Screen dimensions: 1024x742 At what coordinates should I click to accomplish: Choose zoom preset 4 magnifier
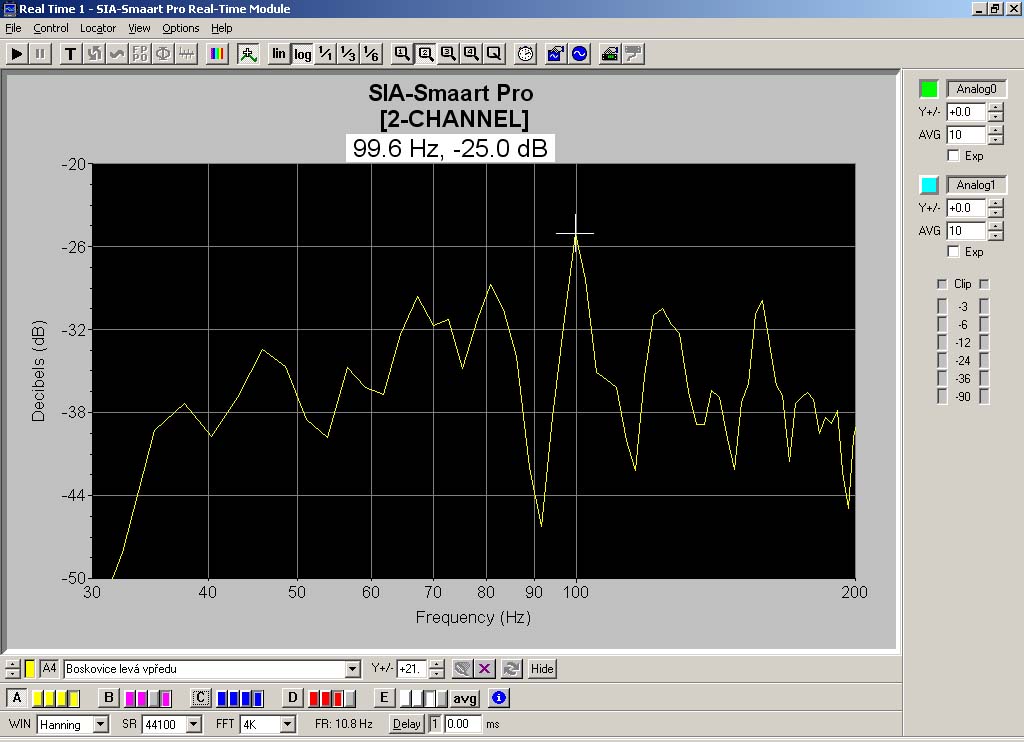tap(471, 54)
